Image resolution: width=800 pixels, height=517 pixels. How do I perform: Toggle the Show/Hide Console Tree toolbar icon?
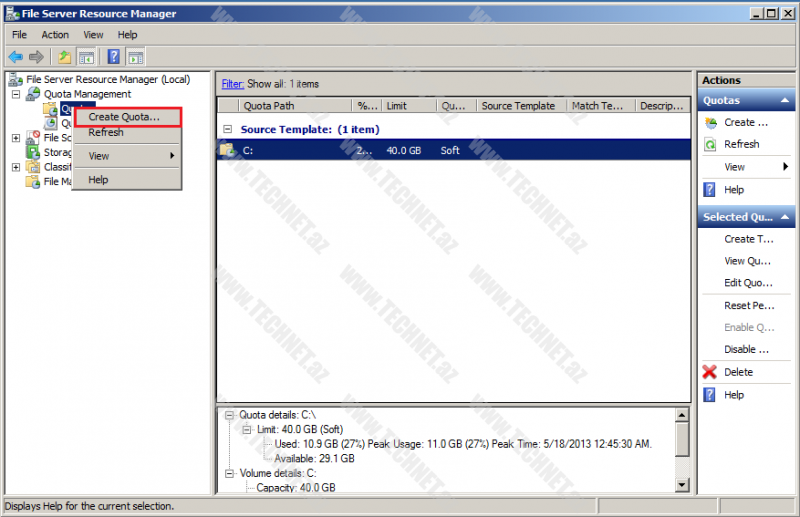pos(87,57)
